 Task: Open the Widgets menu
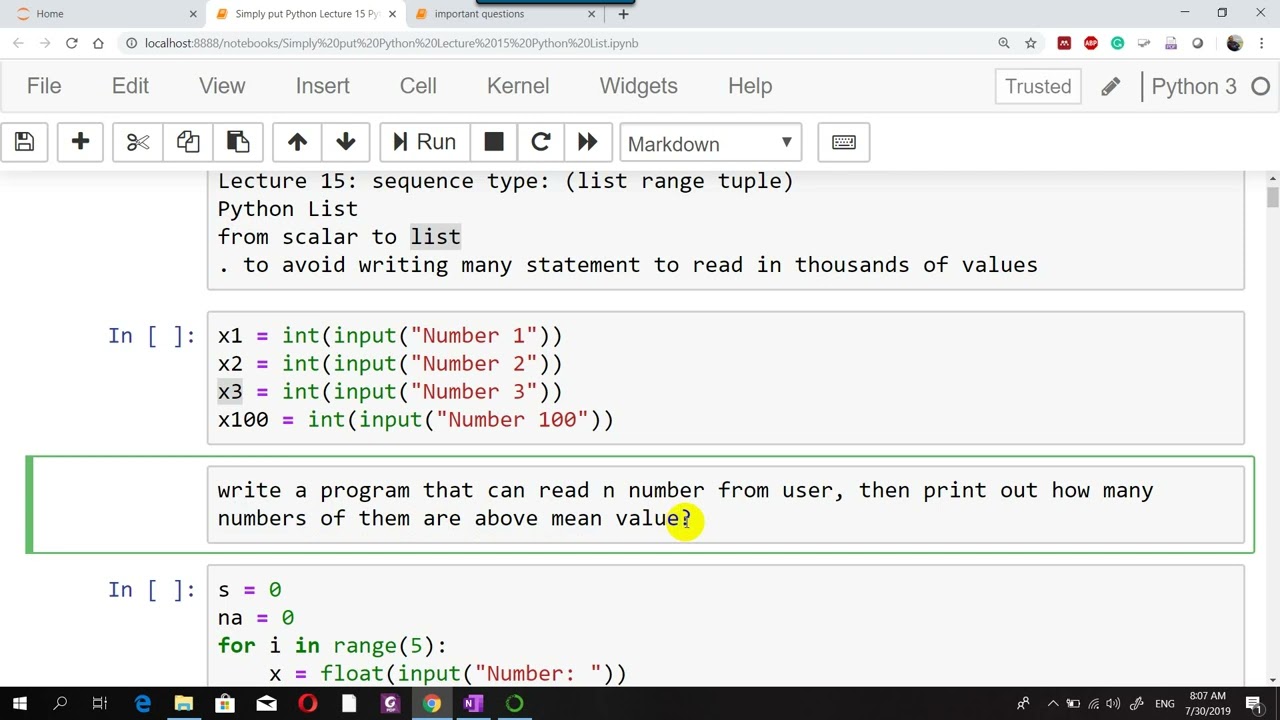[638, 86]
